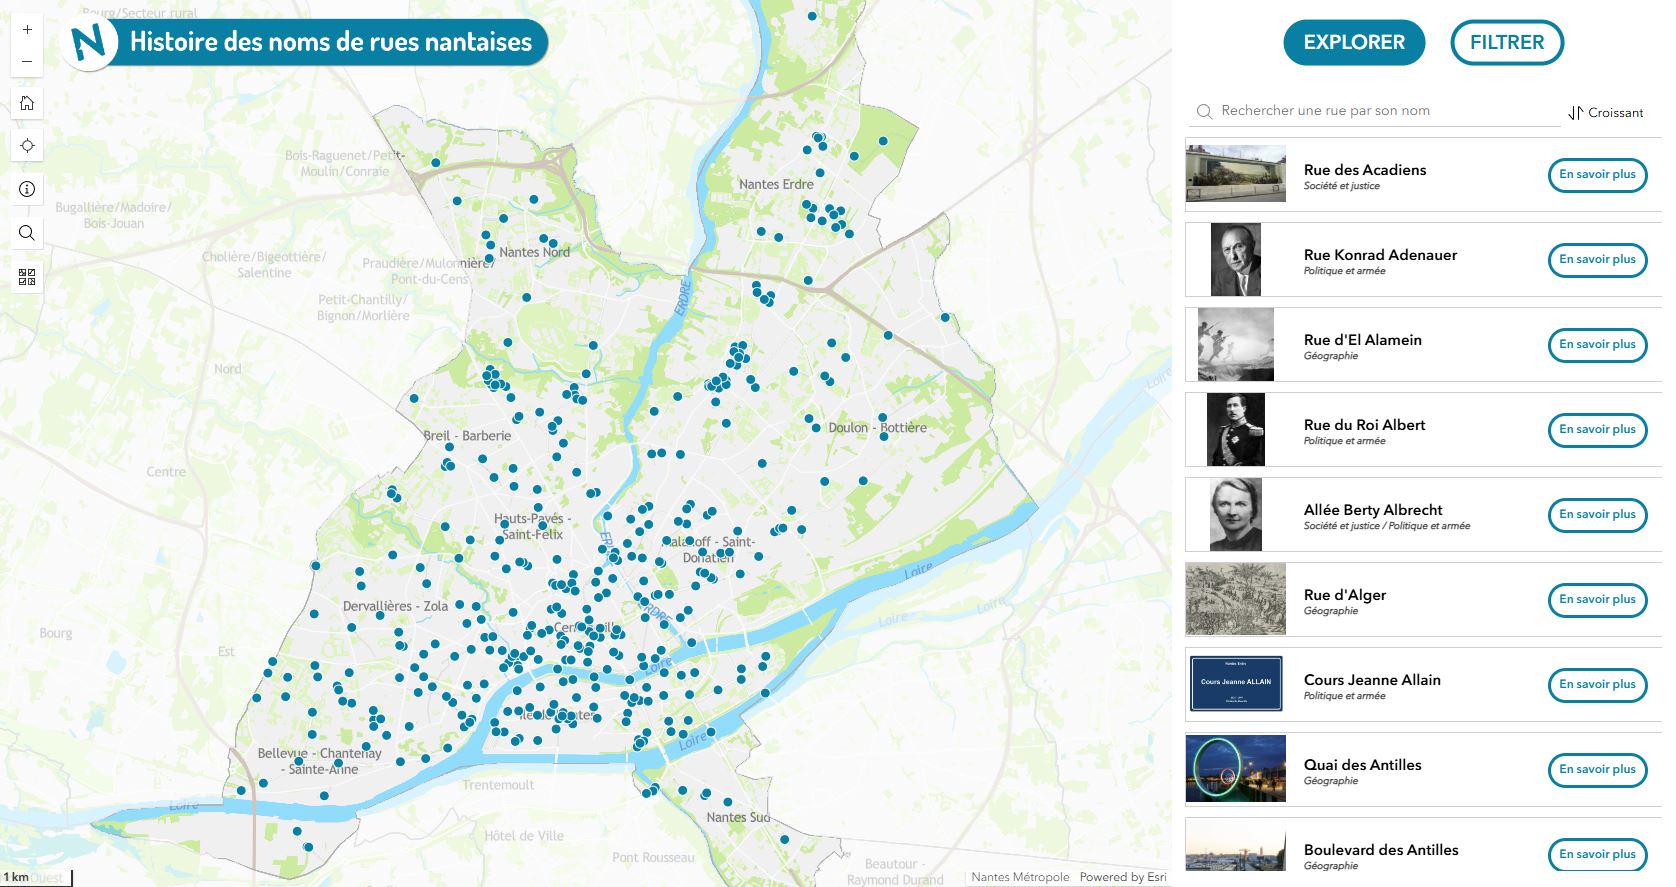
Task: Click the Powered by Esri attribution
Action: pyautogui.click(x=1123, y=877)
